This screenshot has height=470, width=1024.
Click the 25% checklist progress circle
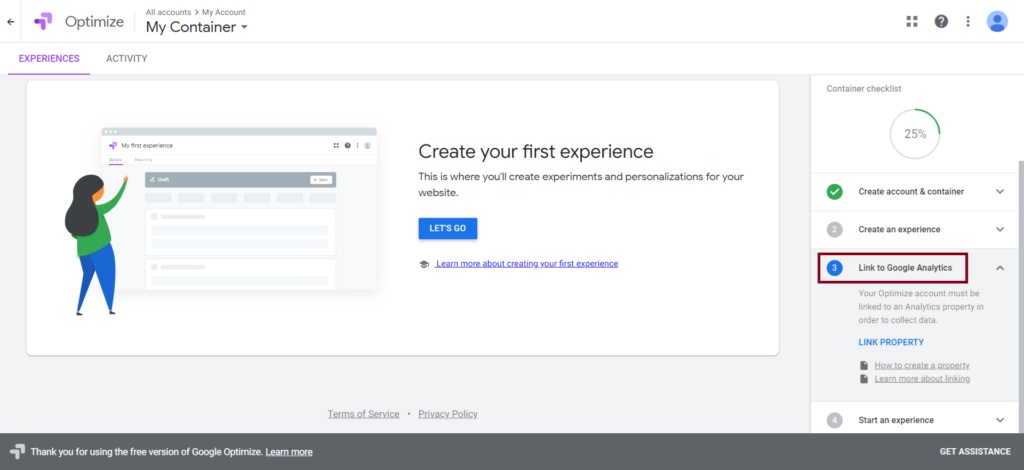click(x=914, y=133)
